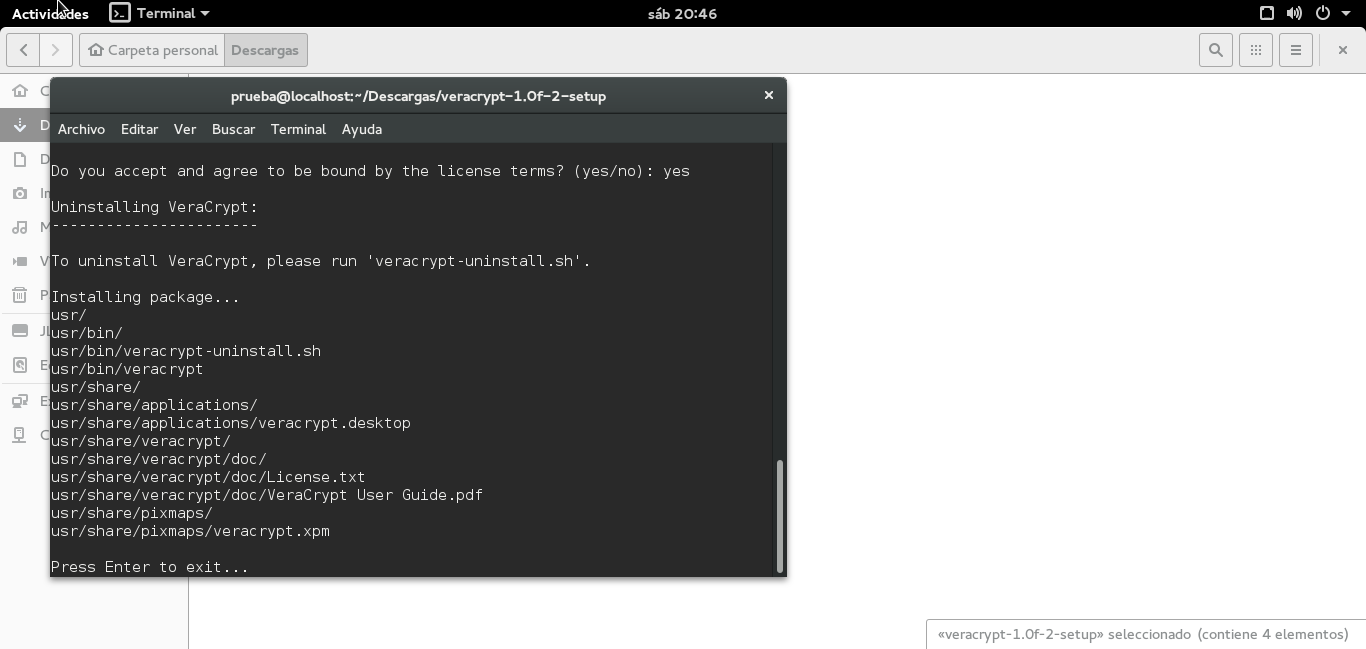Open the trash sidebar icon
The width and height of the screenshot is (1366, 649).
pos(19,295)
